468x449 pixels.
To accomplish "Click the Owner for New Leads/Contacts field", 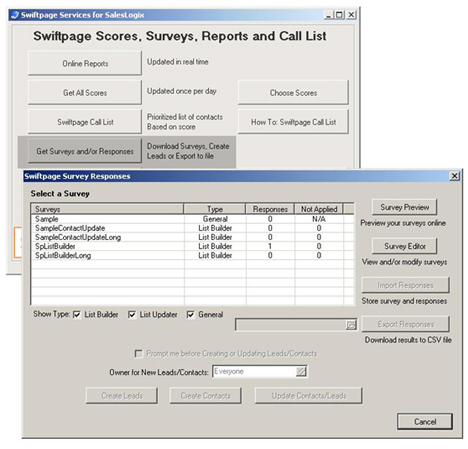I will (260, 371).
